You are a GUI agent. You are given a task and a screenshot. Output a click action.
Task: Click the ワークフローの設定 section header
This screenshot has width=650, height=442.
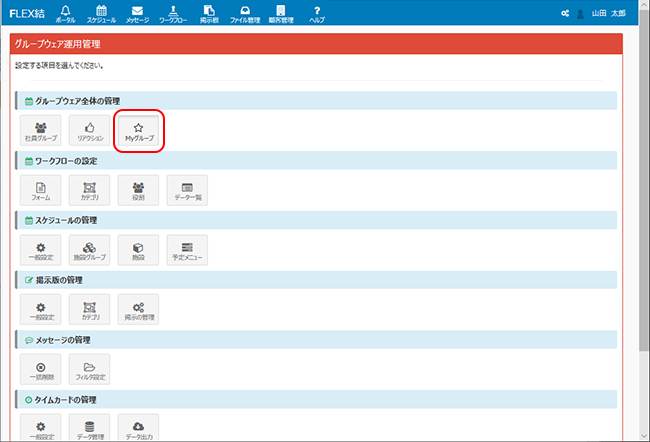point(316,161)
